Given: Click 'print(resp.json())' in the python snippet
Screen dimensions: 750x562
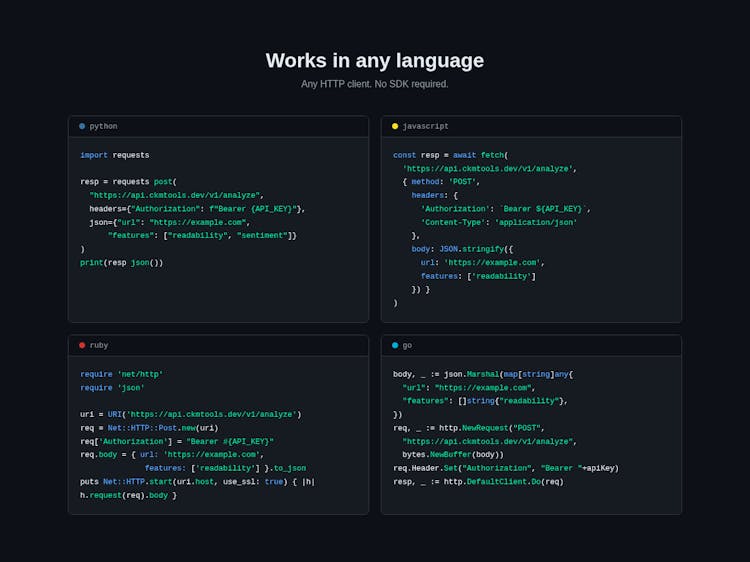Looking at the screenshot, I should pos(122,263).
